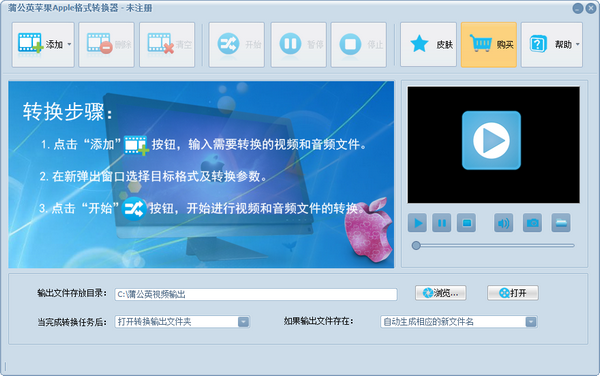Click the '如果输出文件存在:' label
This screenshot has height=376, width=600.
pos(318,321)
